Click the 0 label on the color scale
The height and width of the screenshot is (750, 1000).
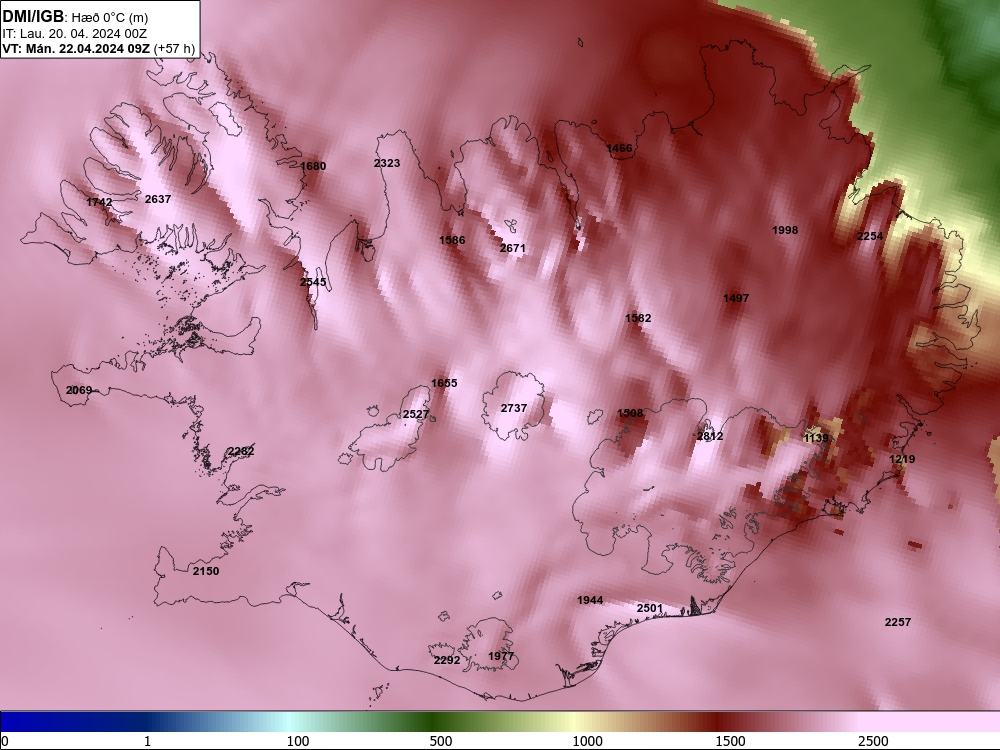5,741
